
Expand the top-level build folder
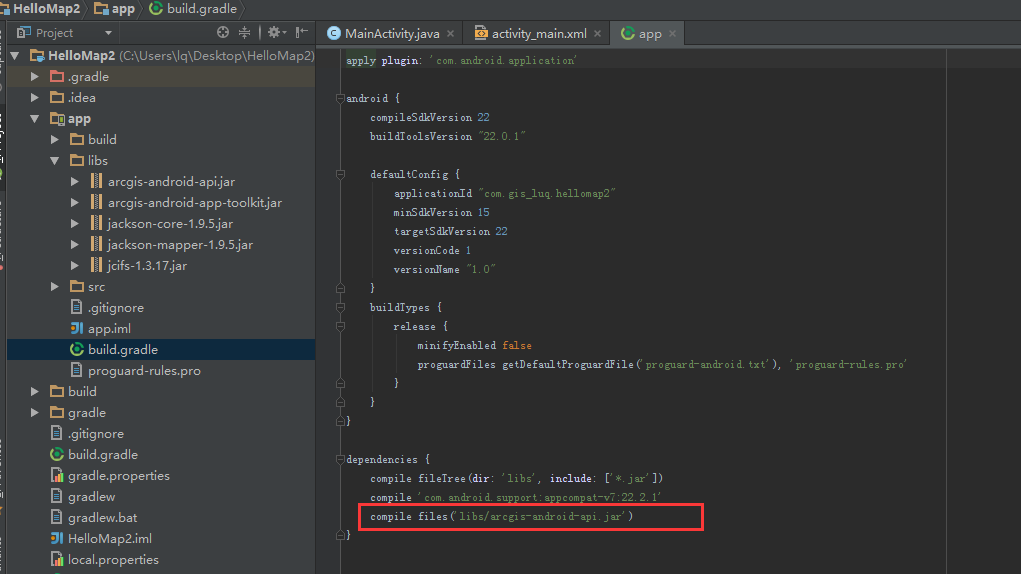click(x=35, y=391)
